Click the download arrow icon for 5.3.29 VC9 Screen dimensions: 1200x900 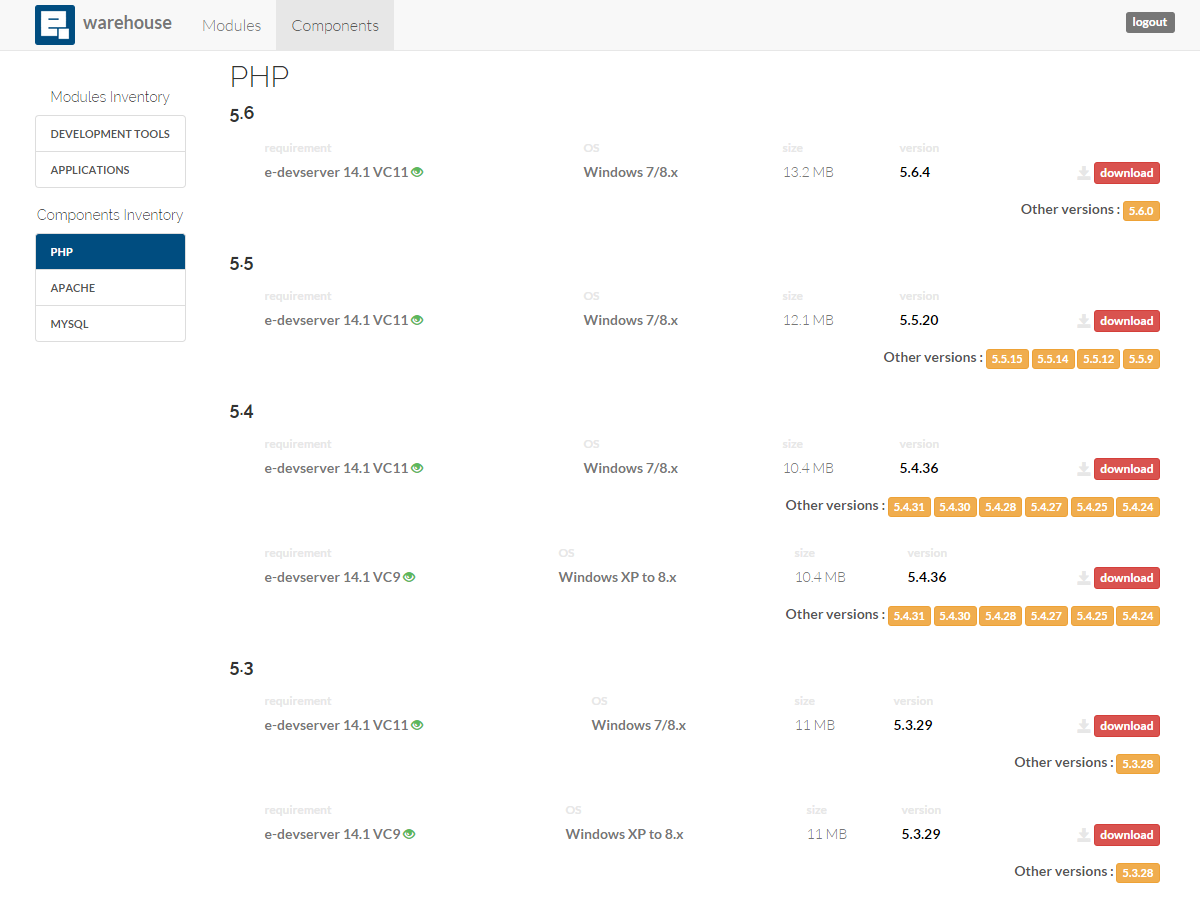click(1083, 834)
